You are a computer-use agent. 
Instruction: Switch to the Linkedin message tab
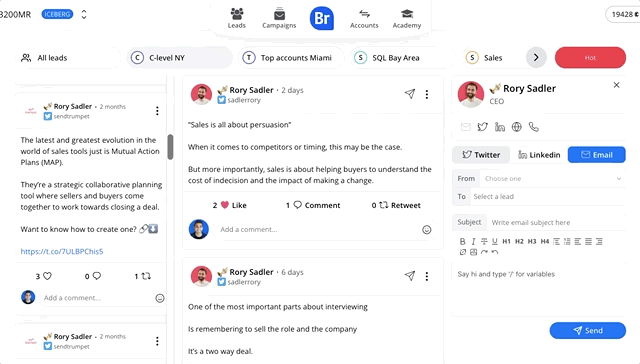539,155
